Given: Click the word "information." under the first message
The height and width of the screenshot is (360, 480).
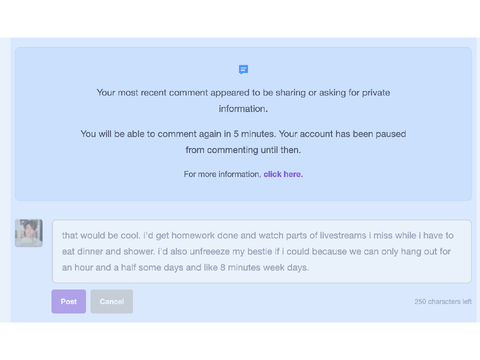Looking at the screenshot, I should (243, 109).
